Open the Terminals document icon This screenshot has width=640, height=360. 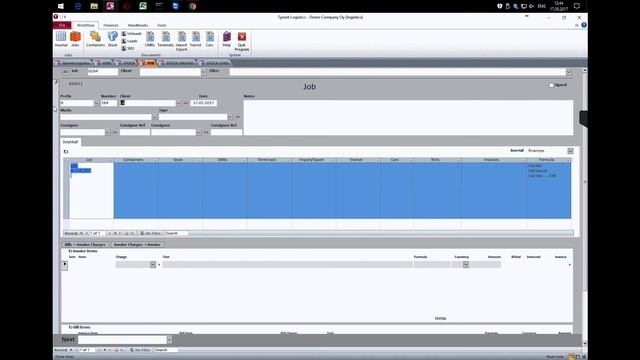(x=165, y=39)
